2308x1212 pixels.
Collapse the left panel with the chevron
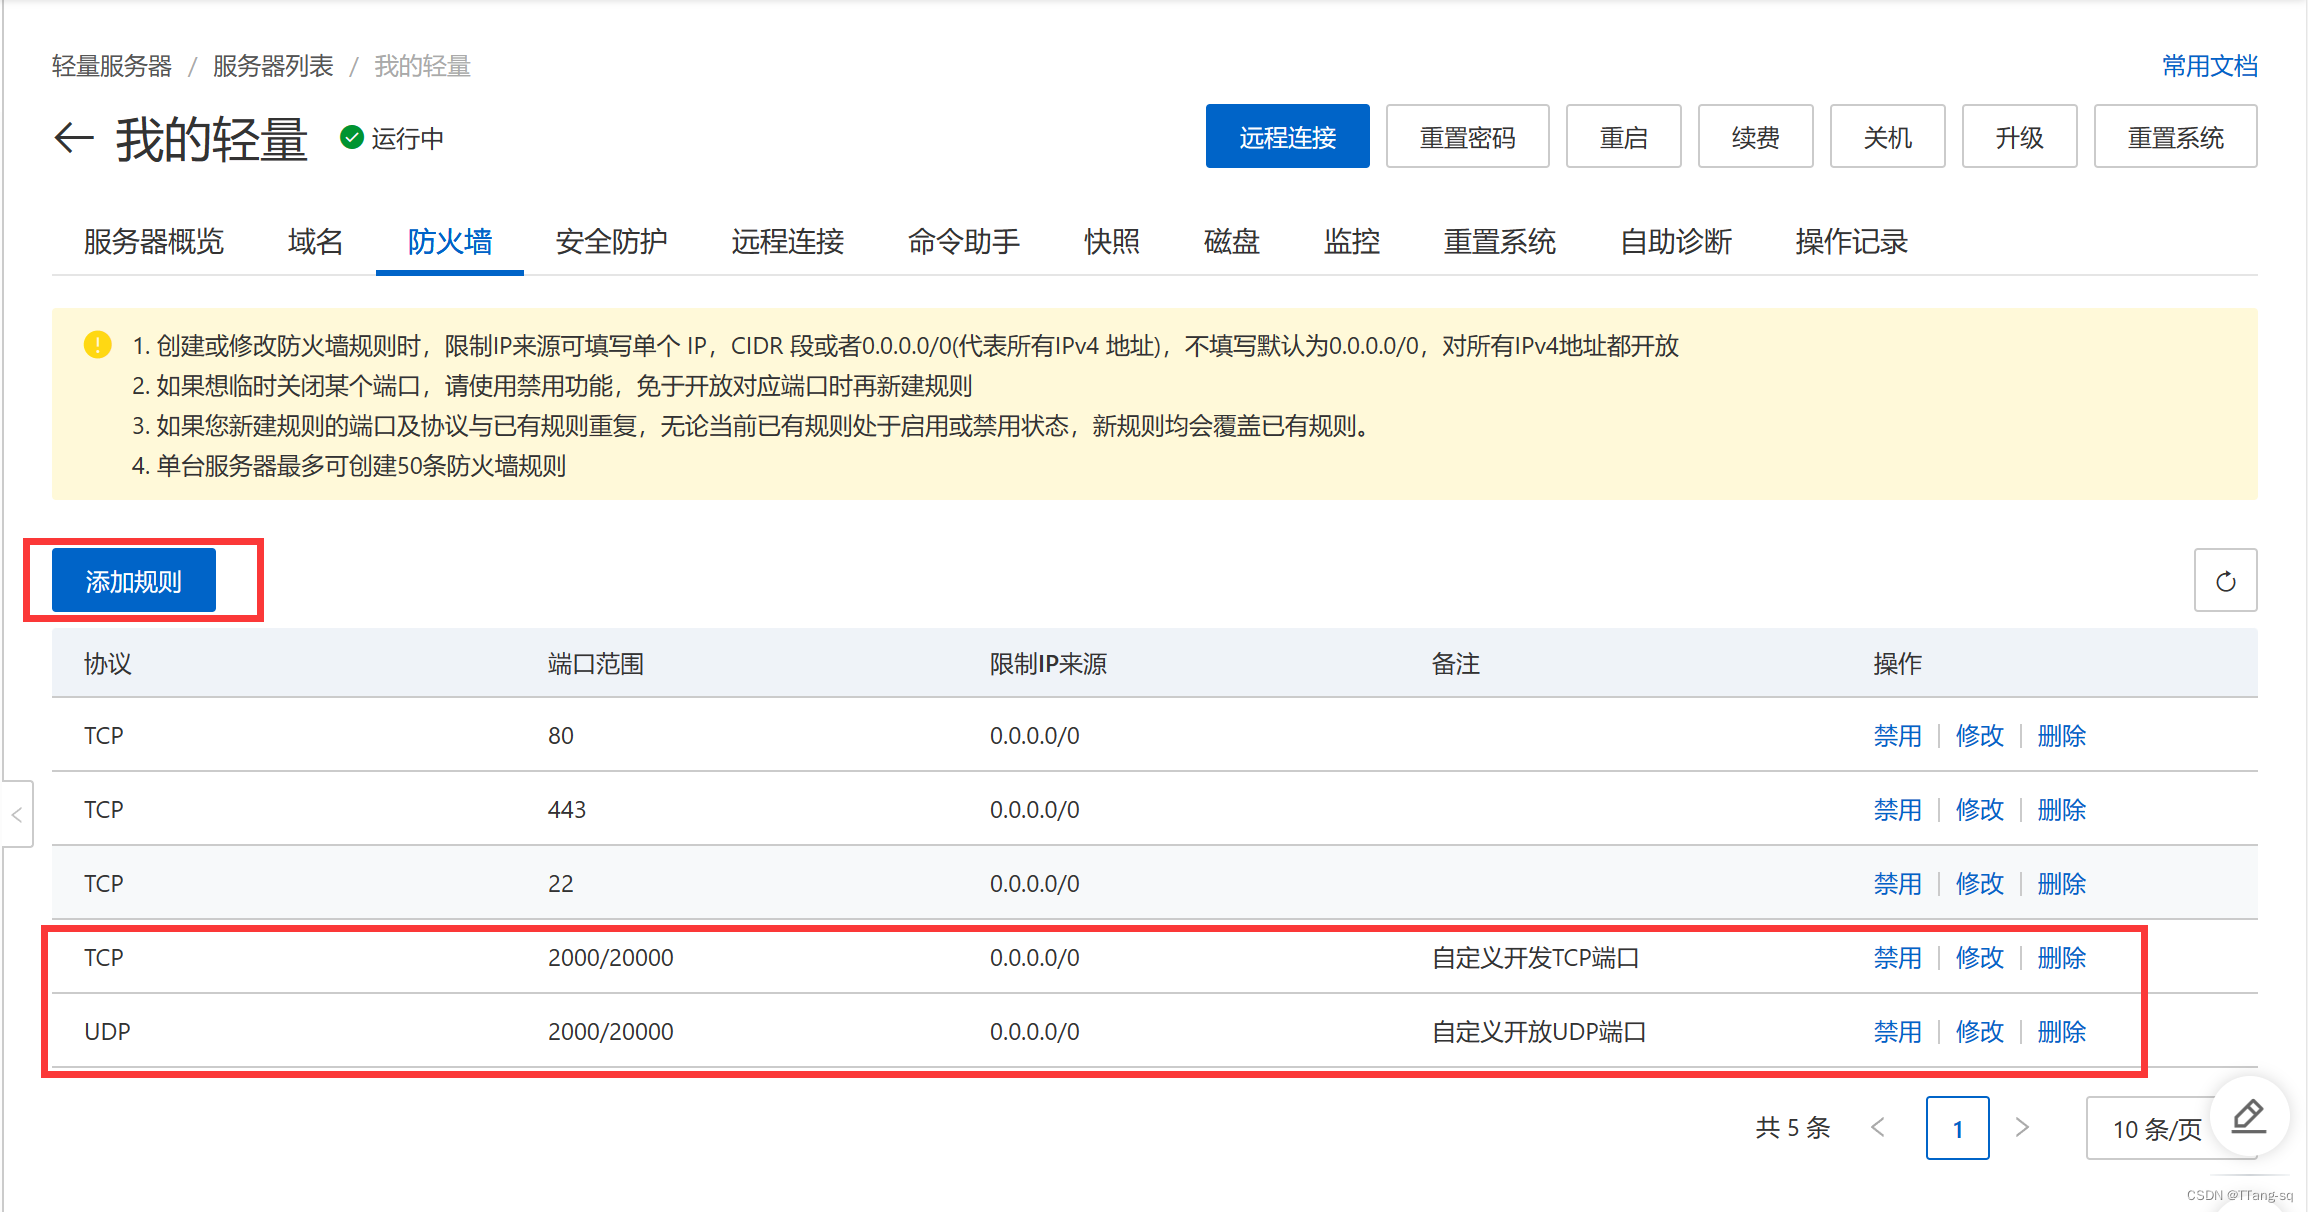click(17, 814)
